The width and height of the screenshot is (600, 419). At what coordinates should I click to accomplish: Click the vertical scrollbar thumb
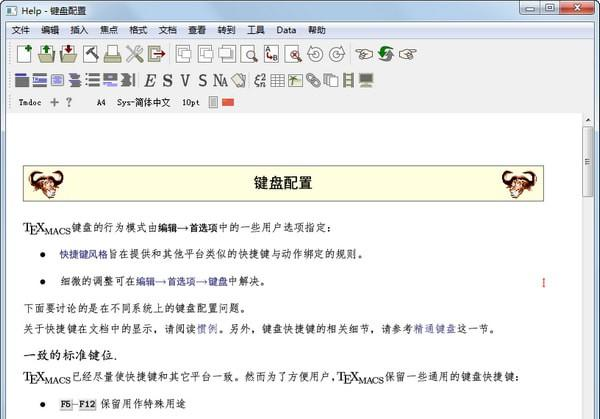pos(588,162)
